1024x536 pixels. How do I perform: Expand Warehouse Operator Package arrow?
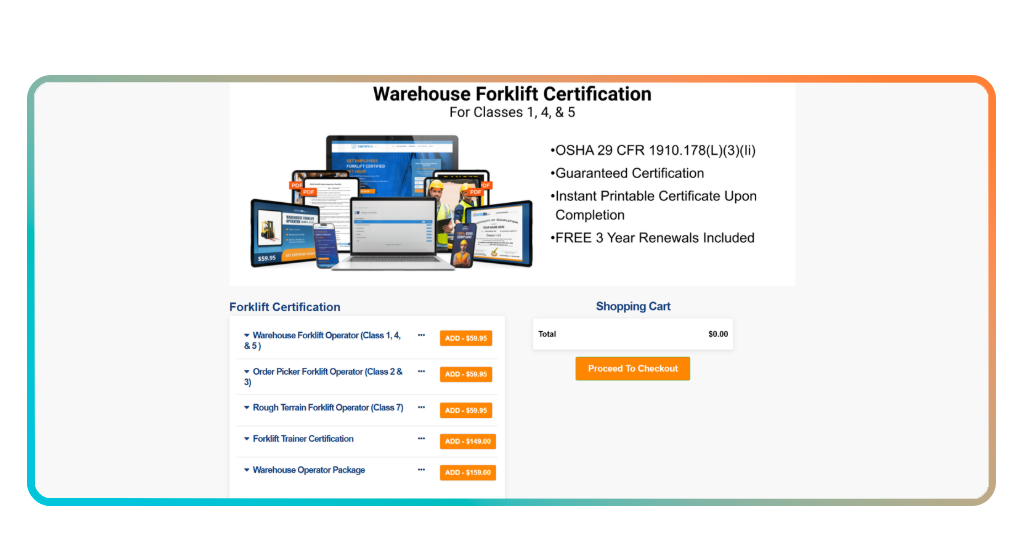(247, 469)
